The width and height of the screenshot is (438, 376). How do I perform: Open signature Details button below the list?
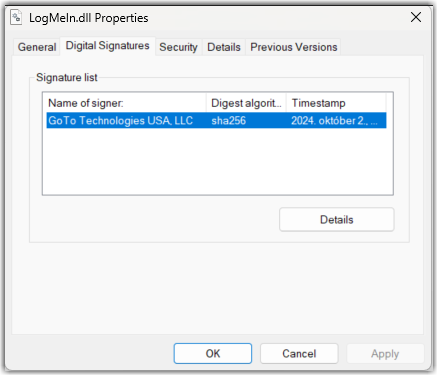(337, 220)
